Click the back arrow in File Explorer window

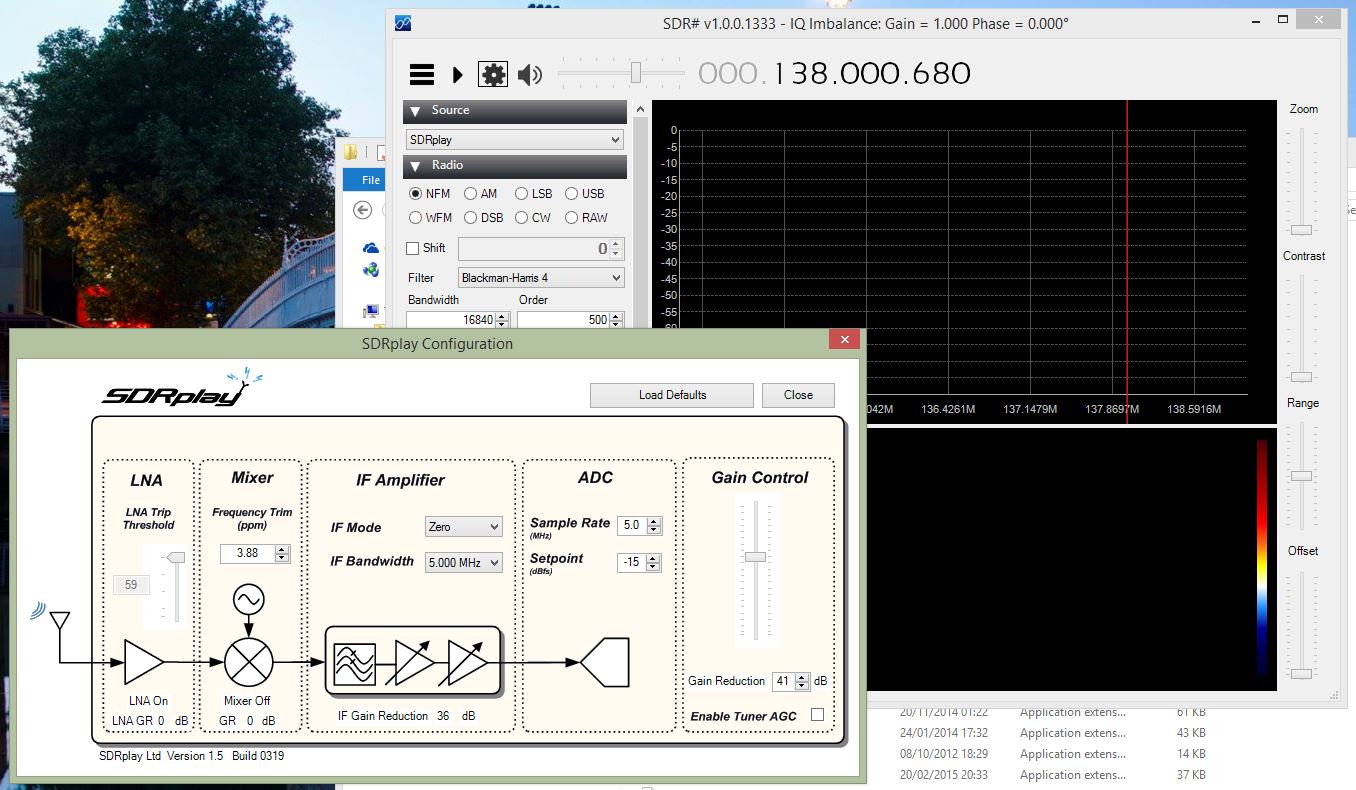click(363, 211)
